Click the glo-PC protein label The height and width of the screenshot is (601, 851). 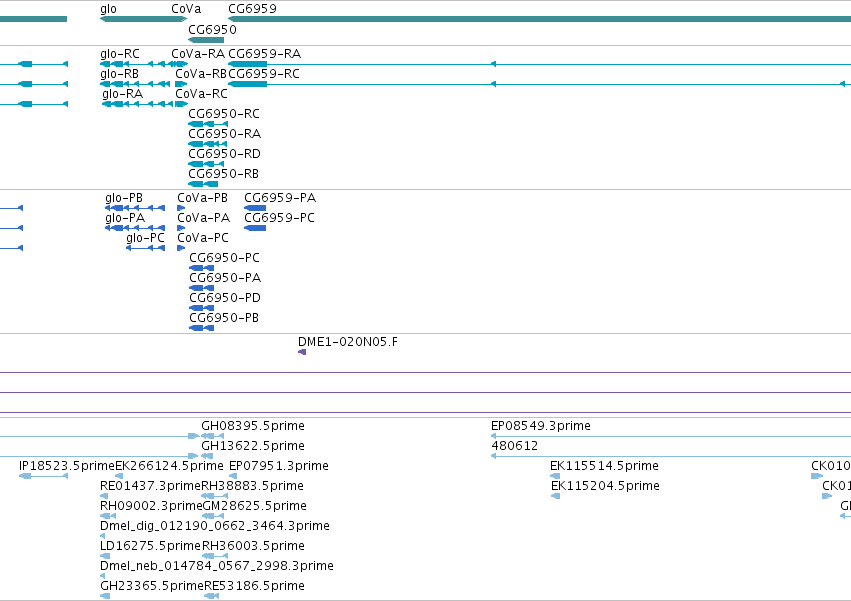[x=145, y=238]
